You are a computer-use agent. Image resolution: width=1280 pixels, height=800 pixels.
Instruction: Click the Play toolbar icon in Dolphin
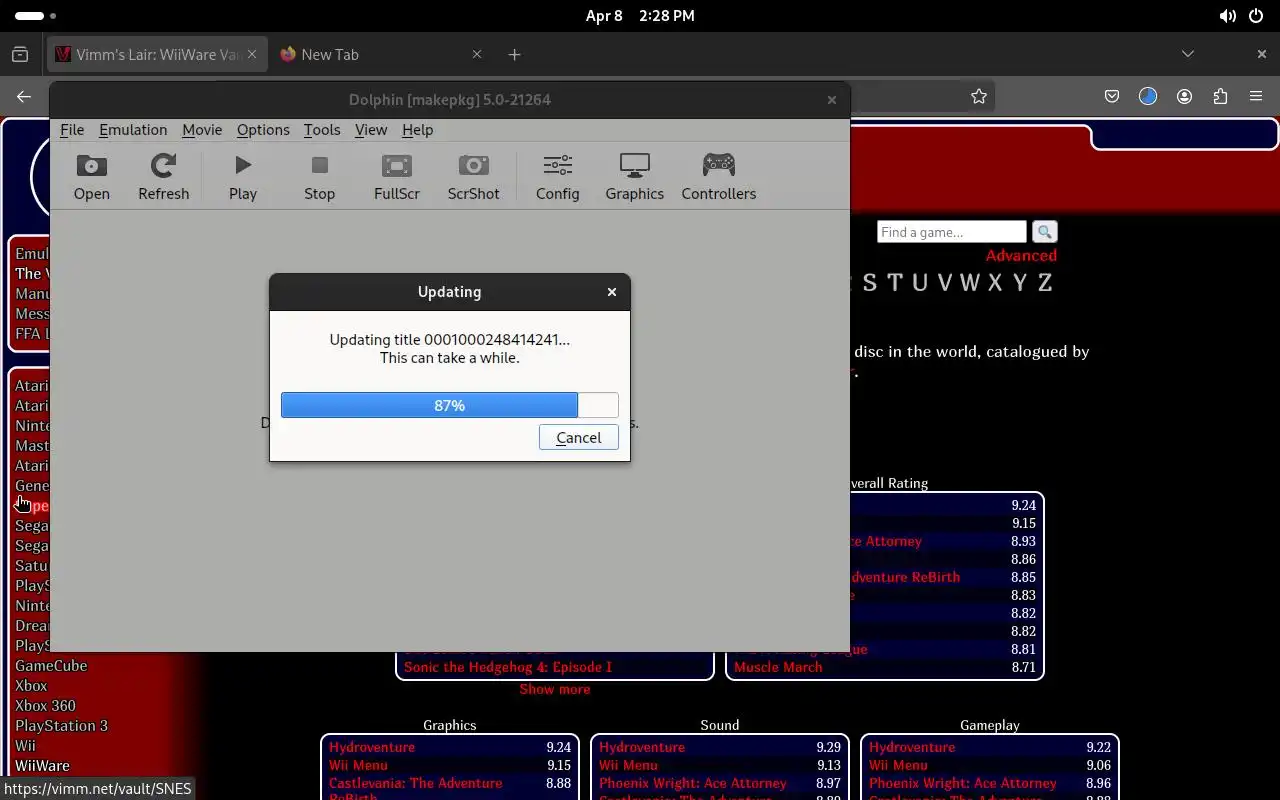[x=243, y=177]
